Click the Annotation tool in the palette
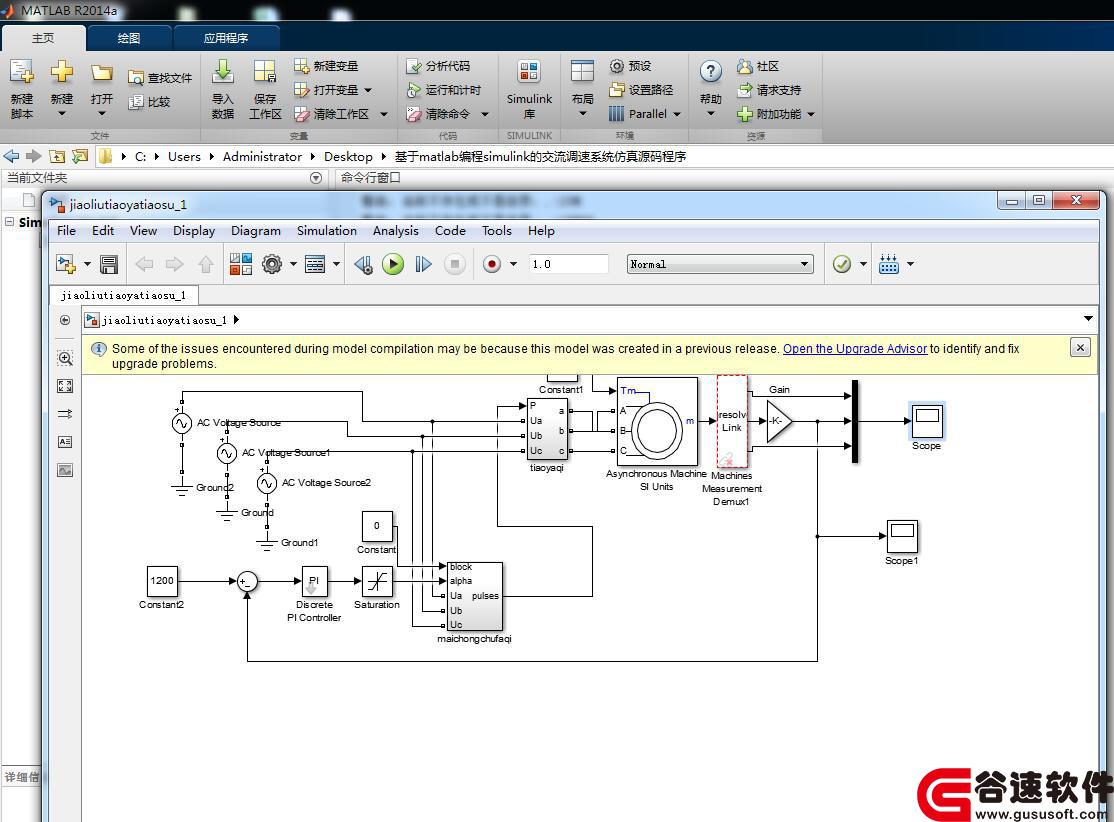The width and height of the screenshot is (1114, 822). [65, 442]
